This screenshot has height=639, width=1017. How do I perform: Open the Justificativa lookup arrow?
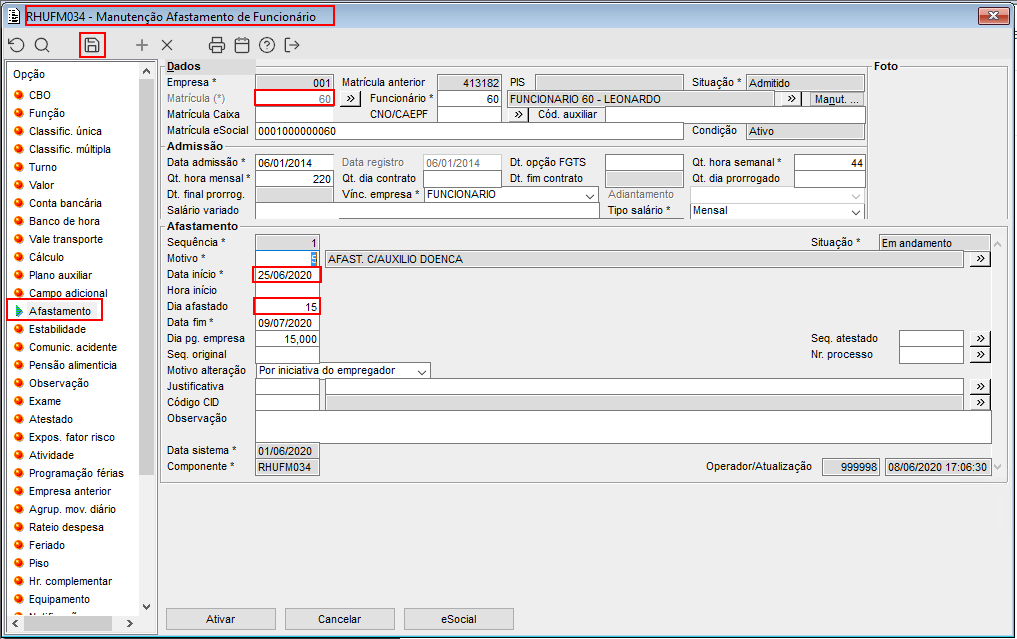[980, 386]
